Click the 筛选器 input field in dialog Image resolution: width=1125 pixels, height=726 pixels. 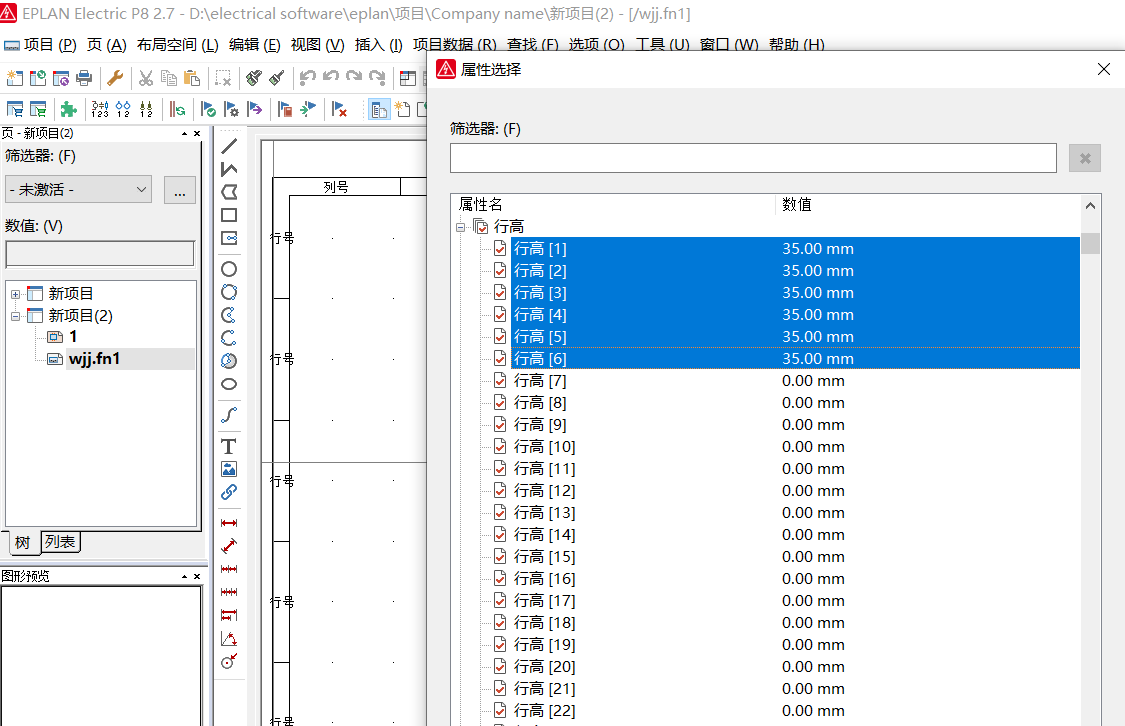[x=752, y=158]
